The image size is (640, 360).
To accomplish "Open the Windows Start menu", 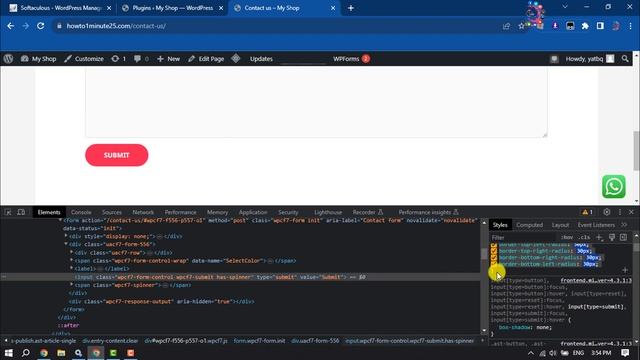I will coord(8,353).
